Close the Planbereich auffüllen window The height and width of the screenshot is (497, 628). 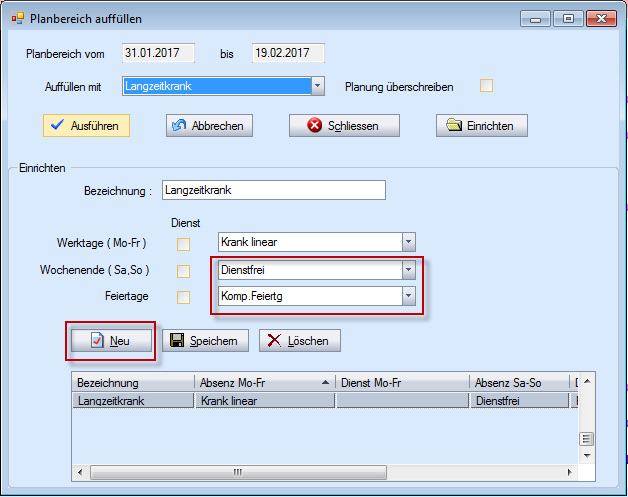pos(601,19)
